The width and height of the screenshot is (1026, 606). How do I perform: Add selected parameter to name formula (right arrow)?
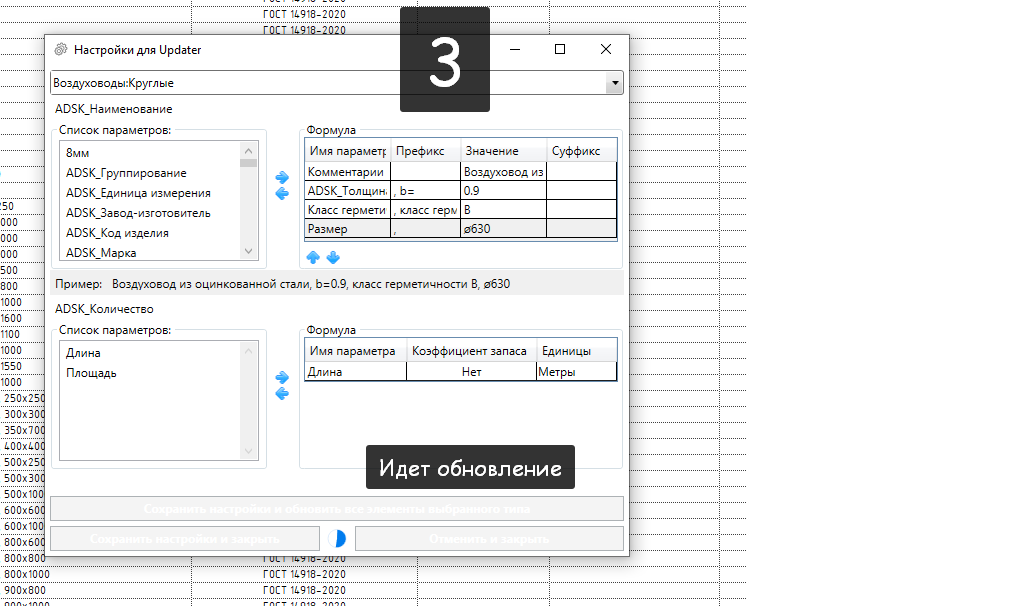click(282, 177)
